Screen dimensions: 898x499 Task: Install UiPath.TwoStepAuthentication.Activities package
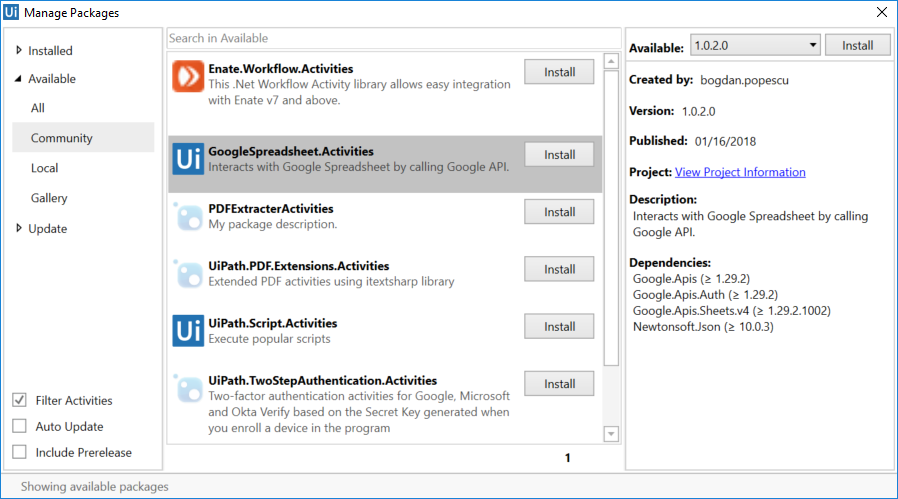pos(559,384)
